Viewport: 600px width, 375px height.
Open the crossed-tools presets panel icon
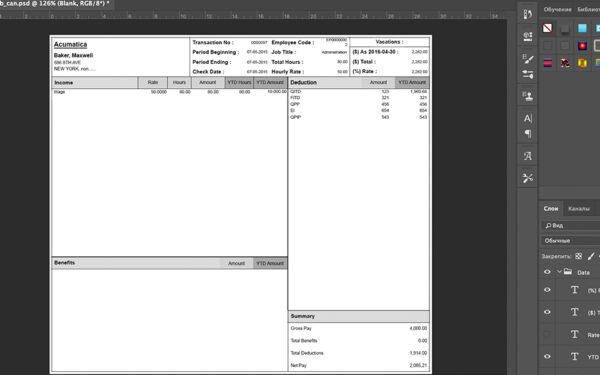(528, 178)
